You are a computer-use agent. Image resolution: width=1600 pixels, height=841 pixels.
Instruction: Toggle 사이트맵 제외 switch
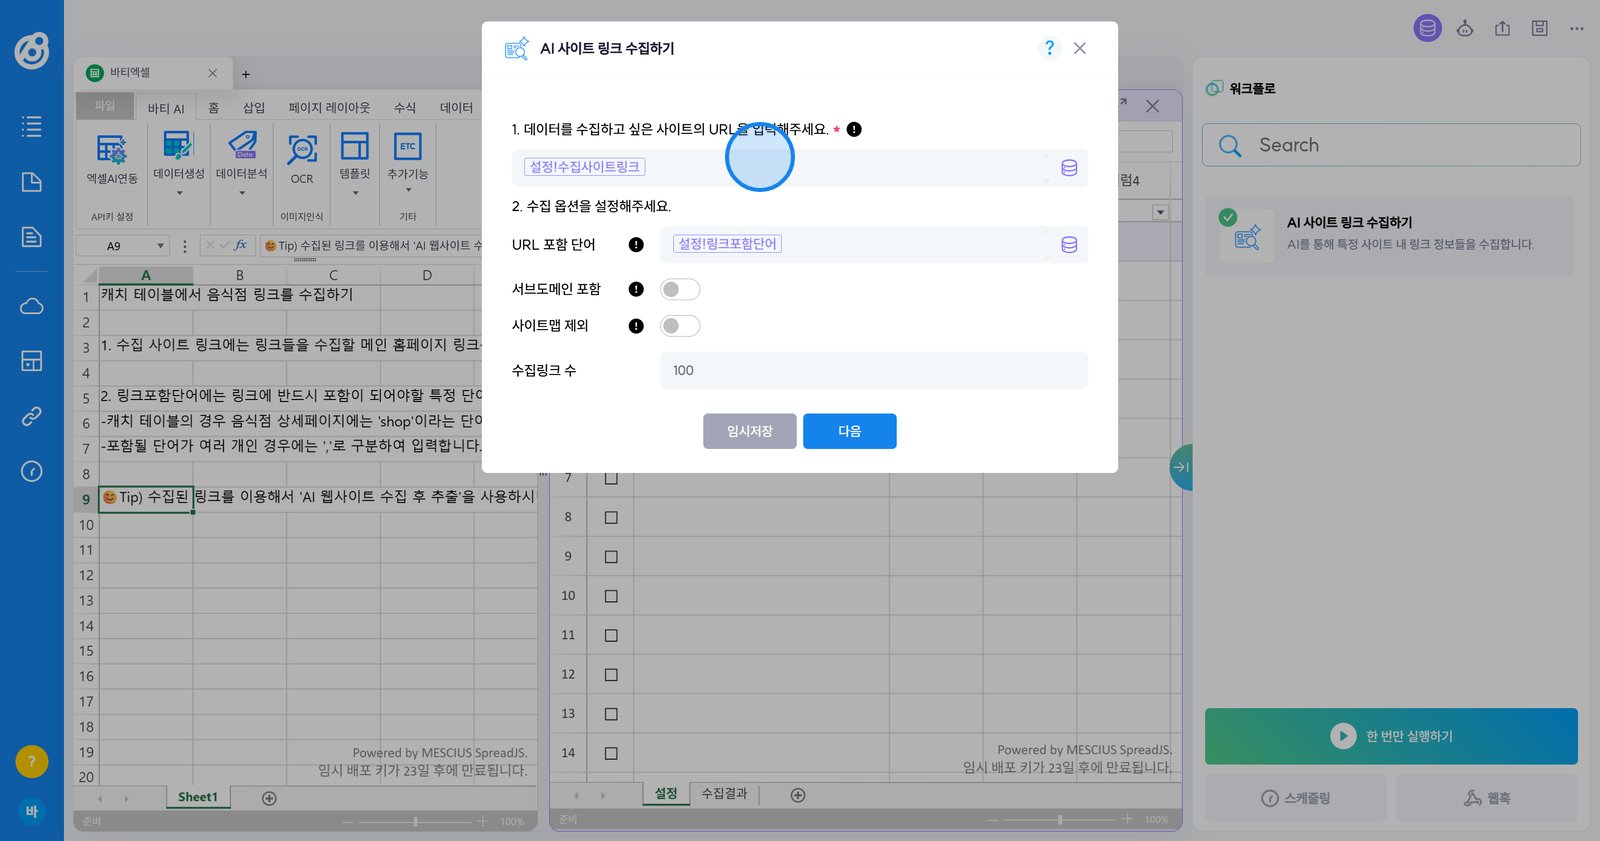[680, 326]
